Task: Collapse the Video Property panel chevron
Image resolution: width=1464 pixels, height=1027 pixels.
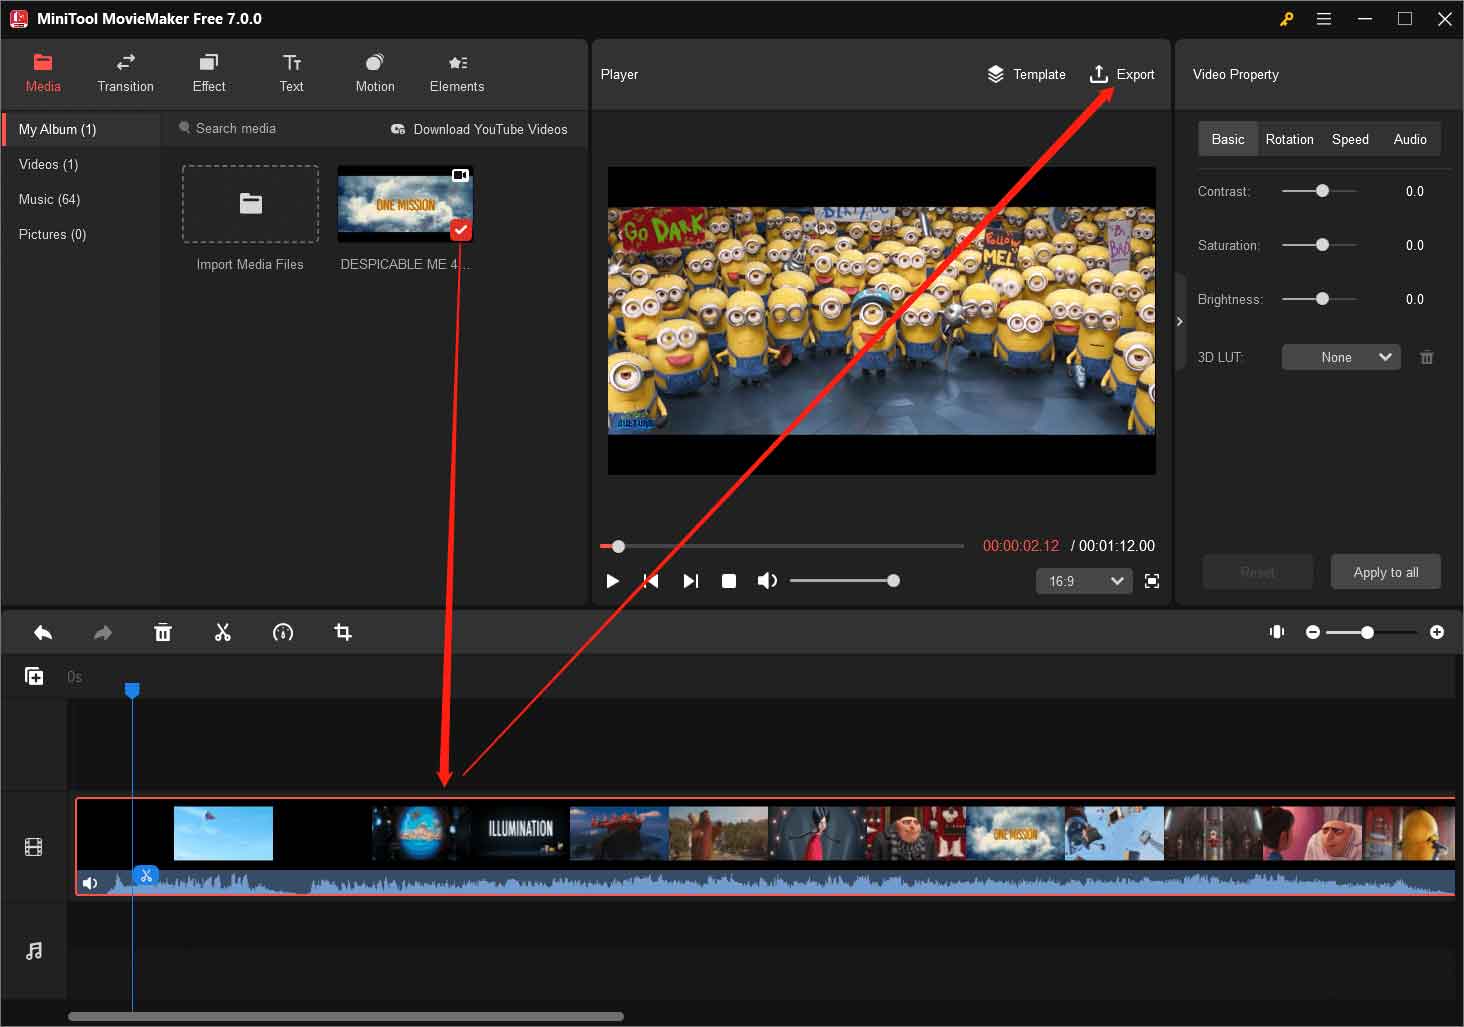Action: click(1180, 321)
